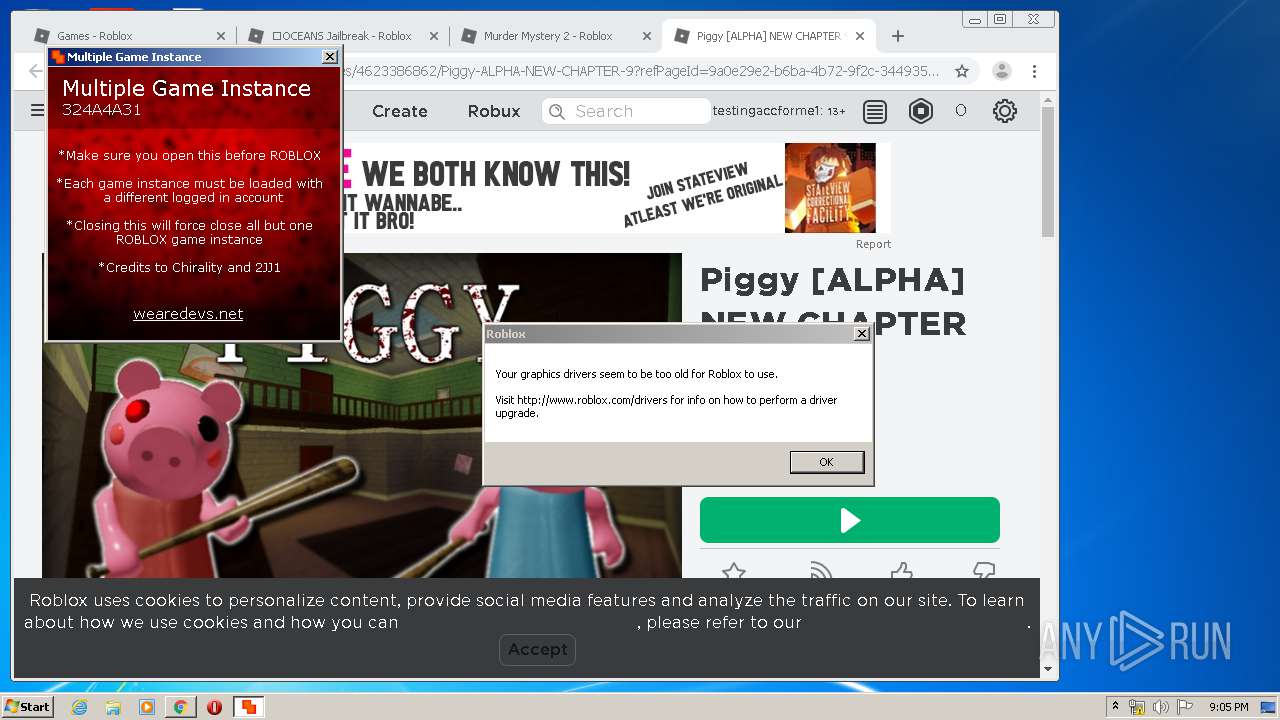Open the Chrome profile avatar menu
This screenshot has height=720, width=1280.
tap(1001, 71)
